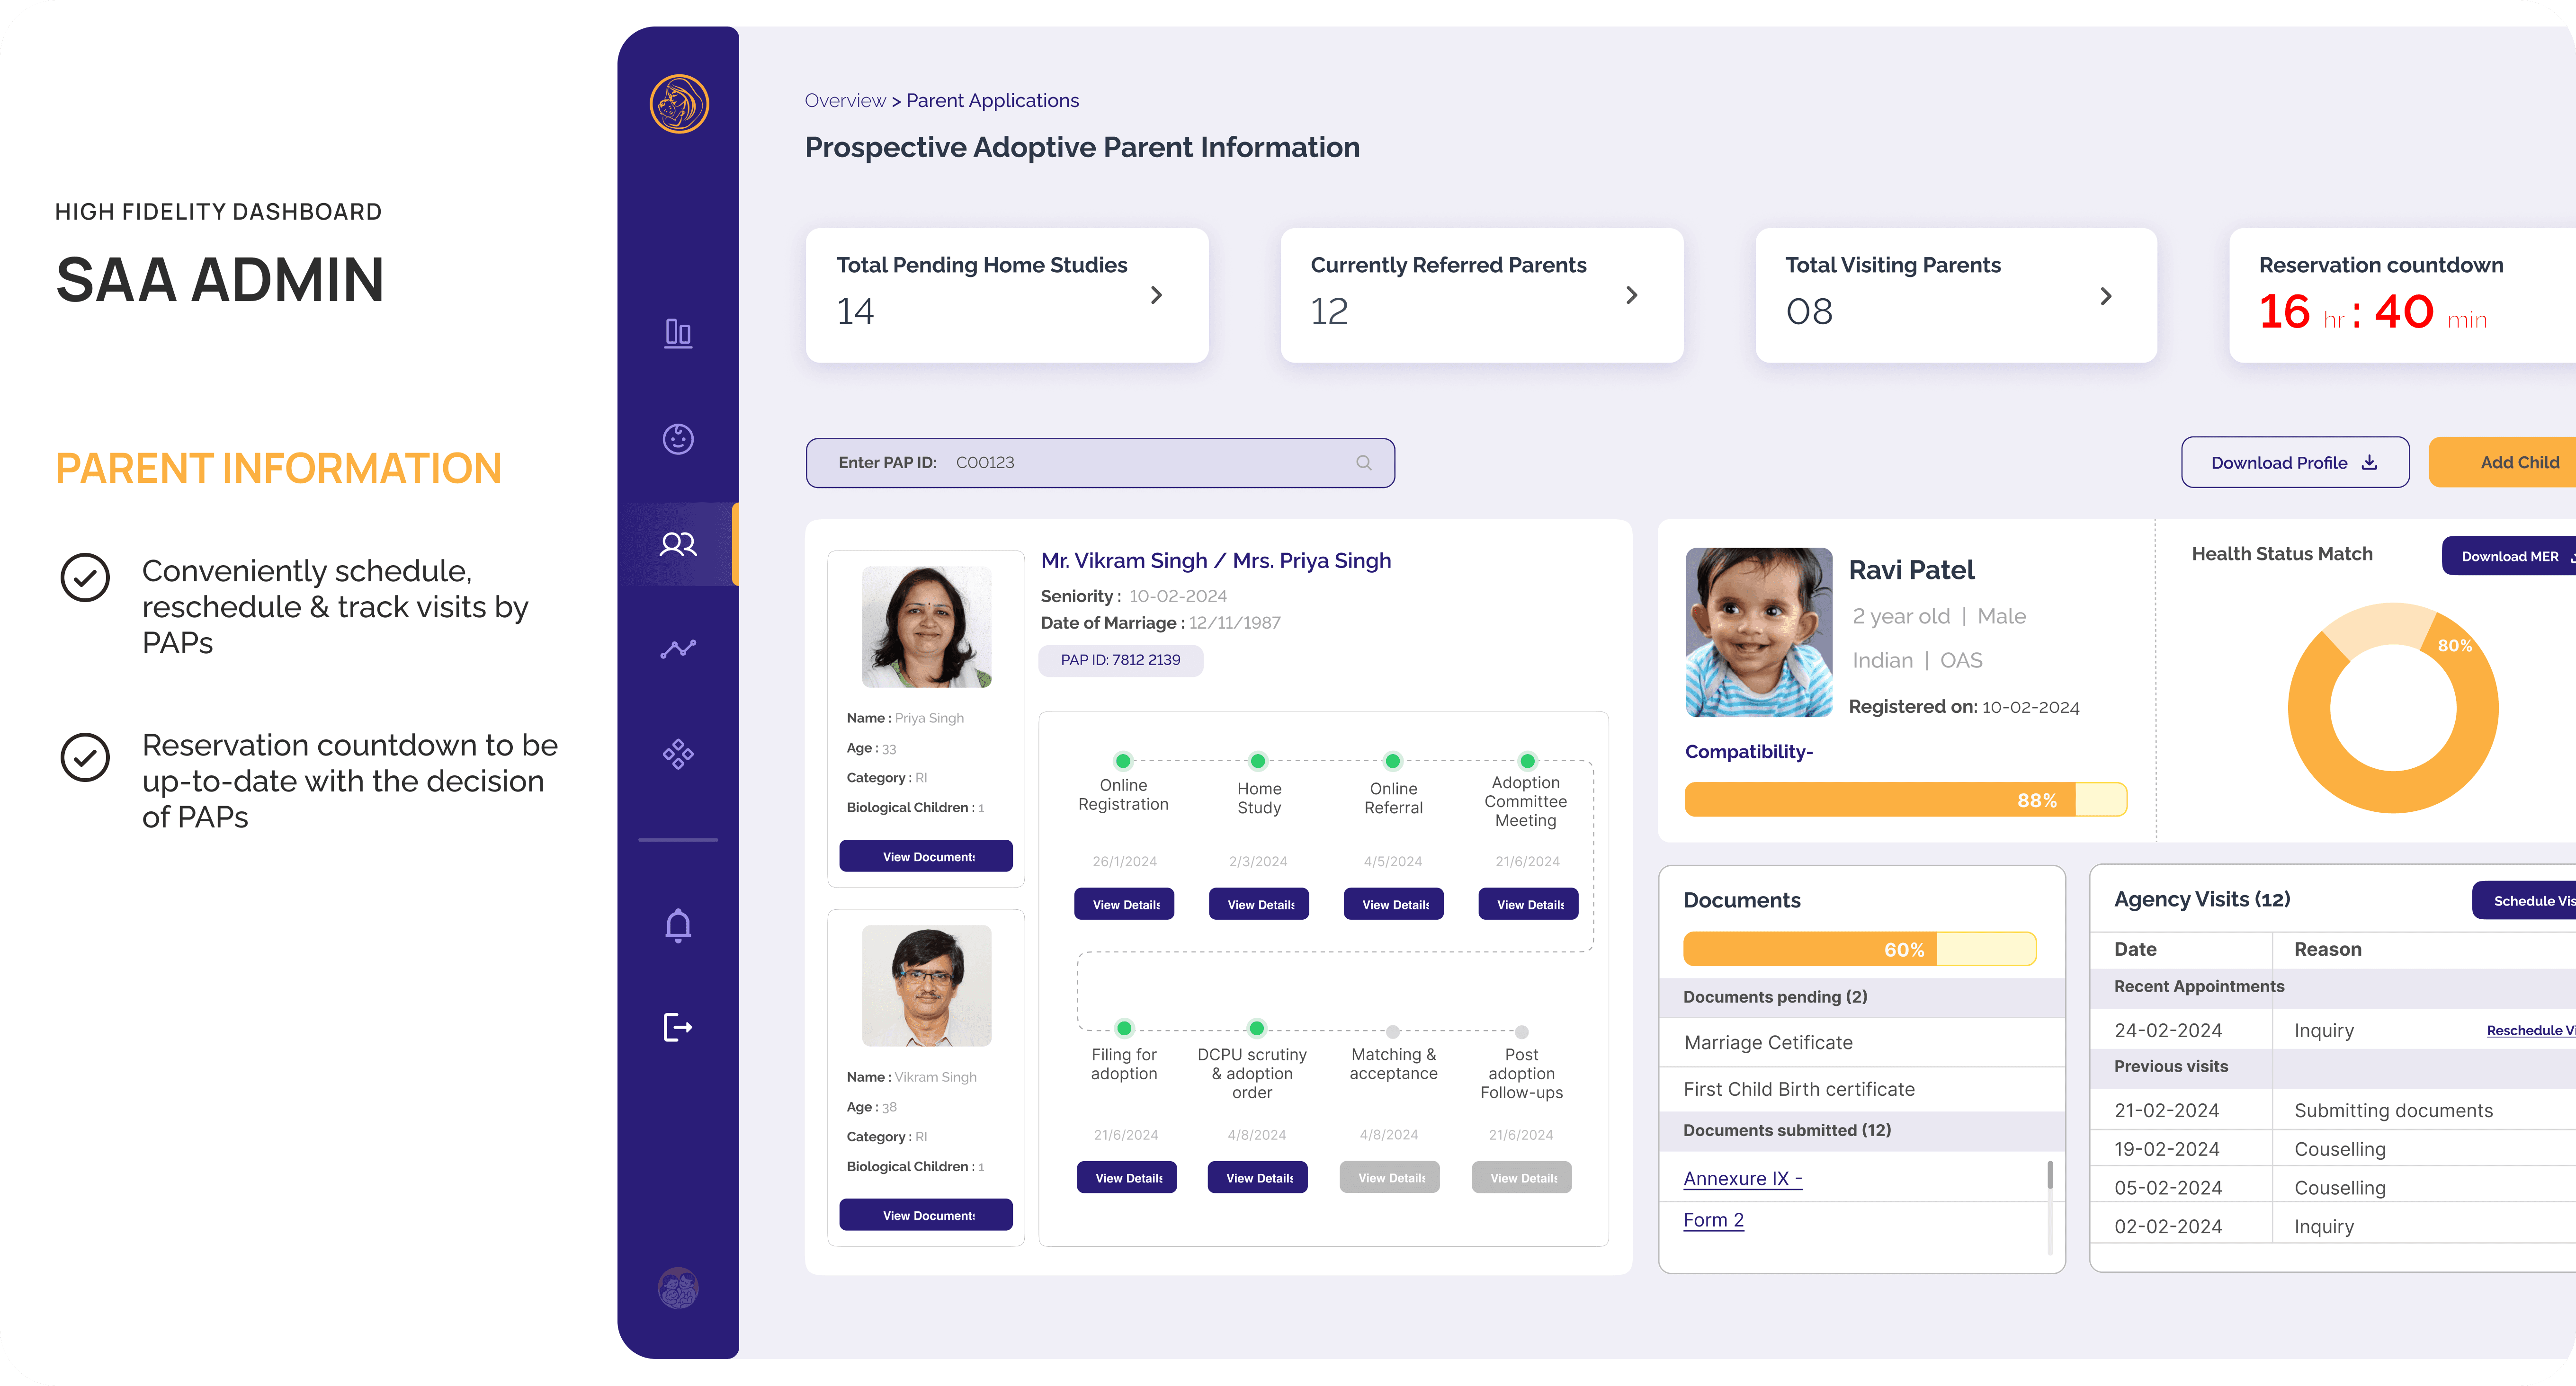Click the diamond grid modules sidebar icon
The width and height of the screenshot is (2576, 1386).
pyautogui.click(x=678, y=753)
